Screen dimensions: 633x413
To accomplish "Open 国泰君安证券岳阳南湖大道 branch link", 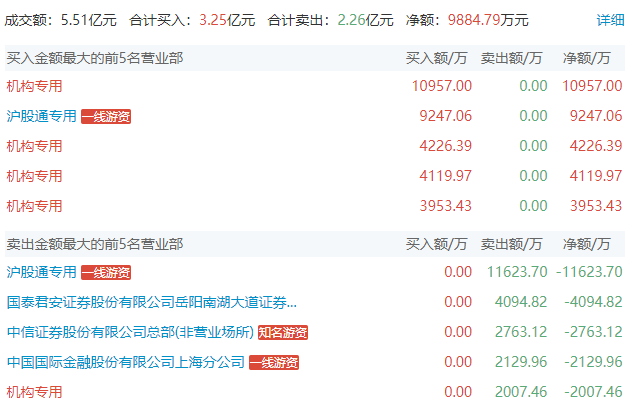I will pos(152,302).
